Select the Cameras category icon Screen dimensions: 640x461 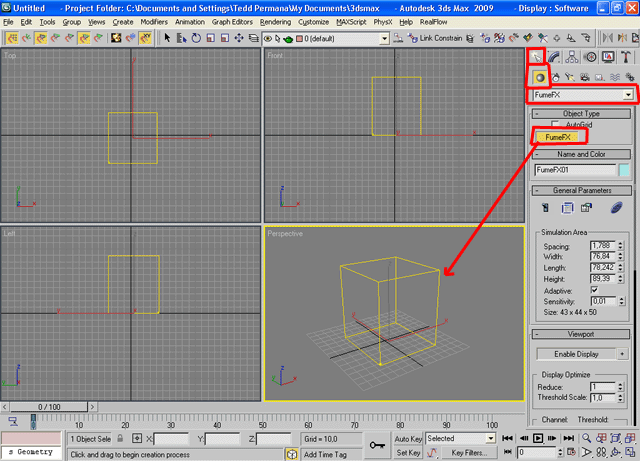click(x=585, y=77)
